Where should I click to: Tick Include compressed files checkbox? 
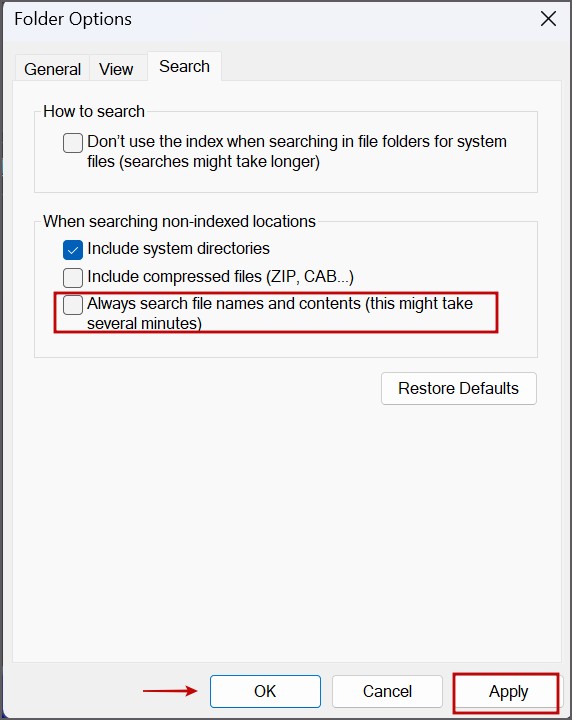coord(73,277)
